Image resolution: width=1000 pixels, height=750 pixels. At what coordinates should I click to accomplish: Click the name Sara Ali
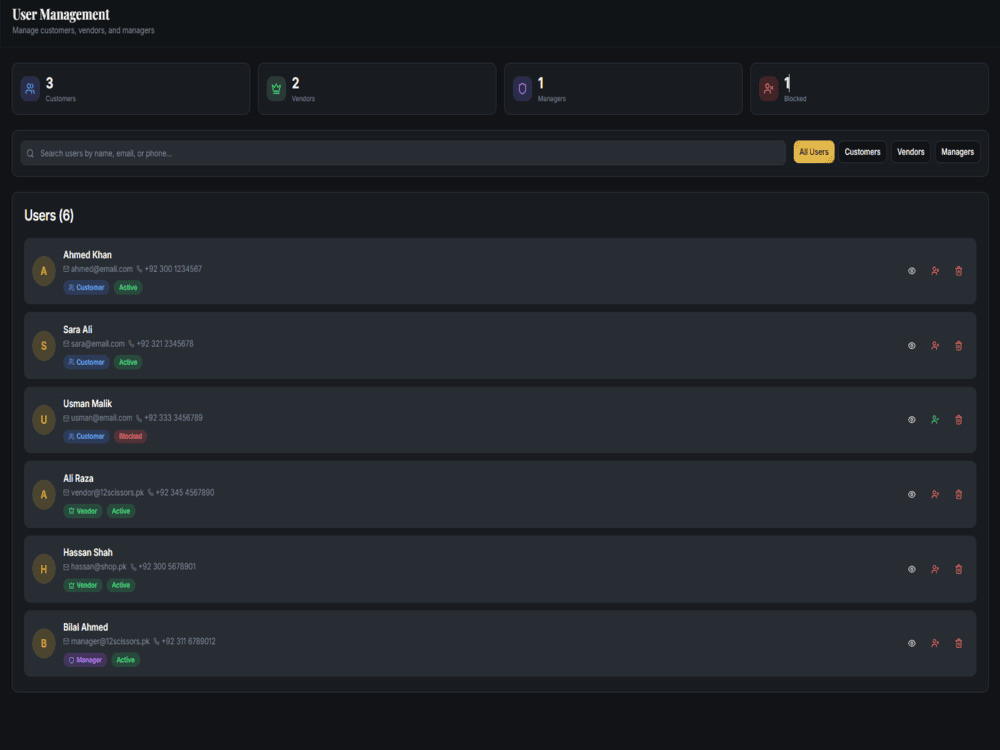point(78,330)
